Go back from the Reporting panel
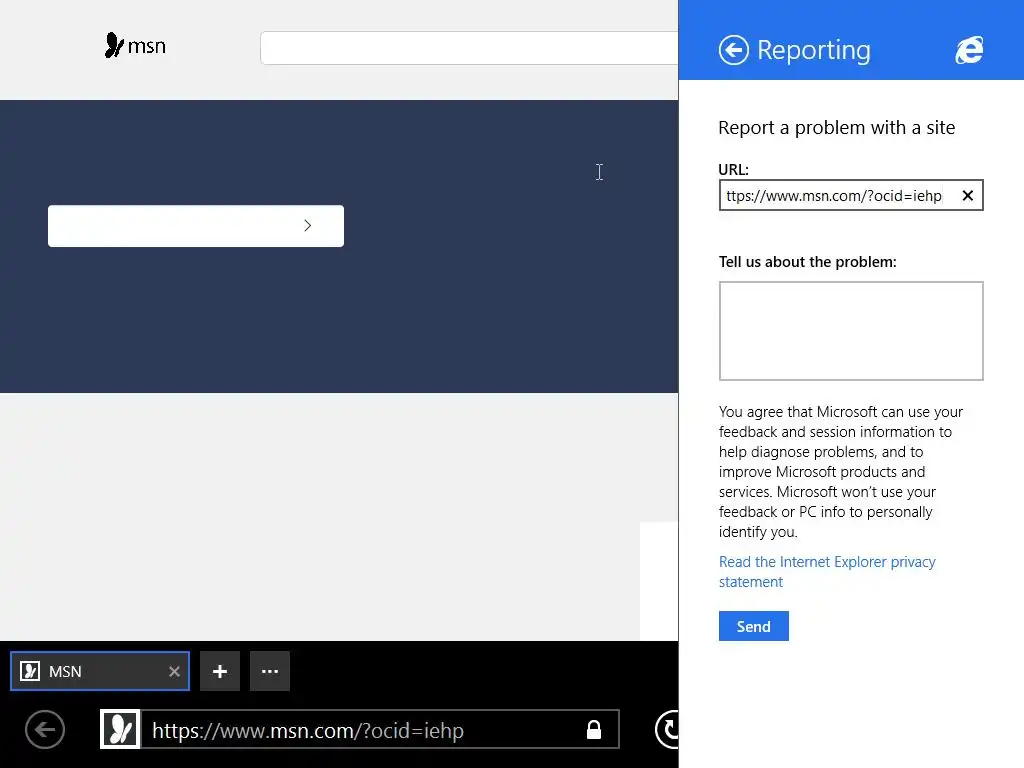This screenshot has width=1024, height=768. tap(733, 50)
